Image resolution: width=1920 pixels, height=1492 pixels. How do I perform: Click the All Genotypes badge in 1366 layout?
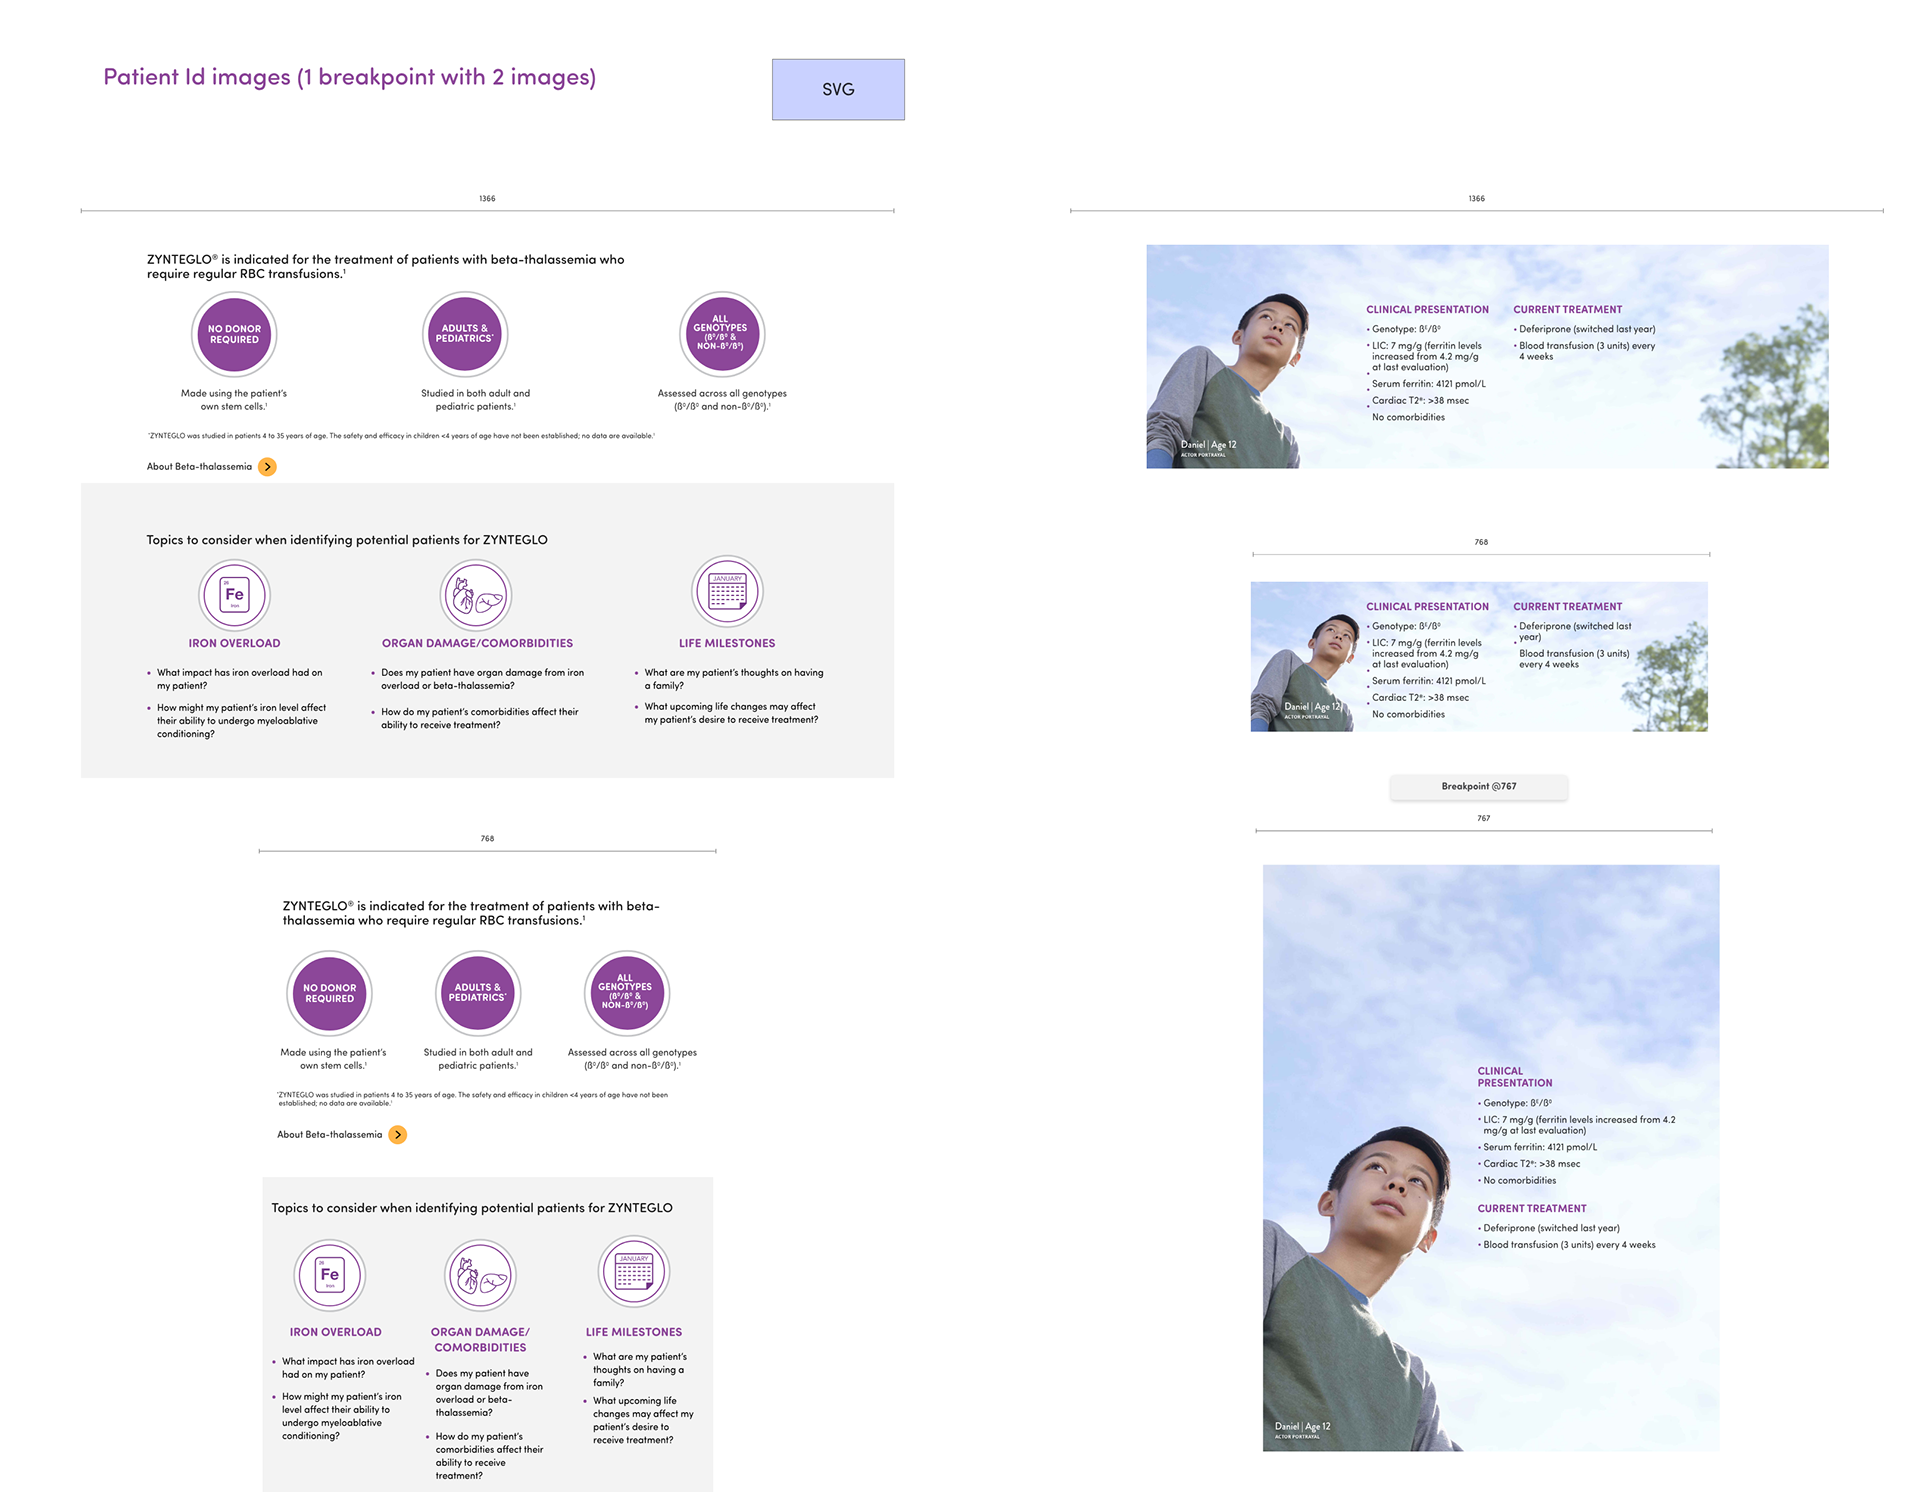[x=721, y=334]
